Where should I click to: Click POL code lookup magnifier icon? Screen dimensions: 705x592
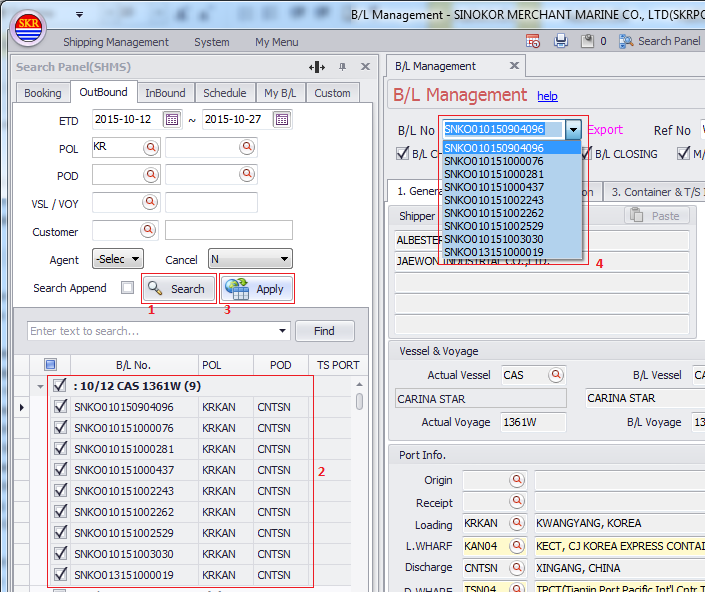click(151, 147)
